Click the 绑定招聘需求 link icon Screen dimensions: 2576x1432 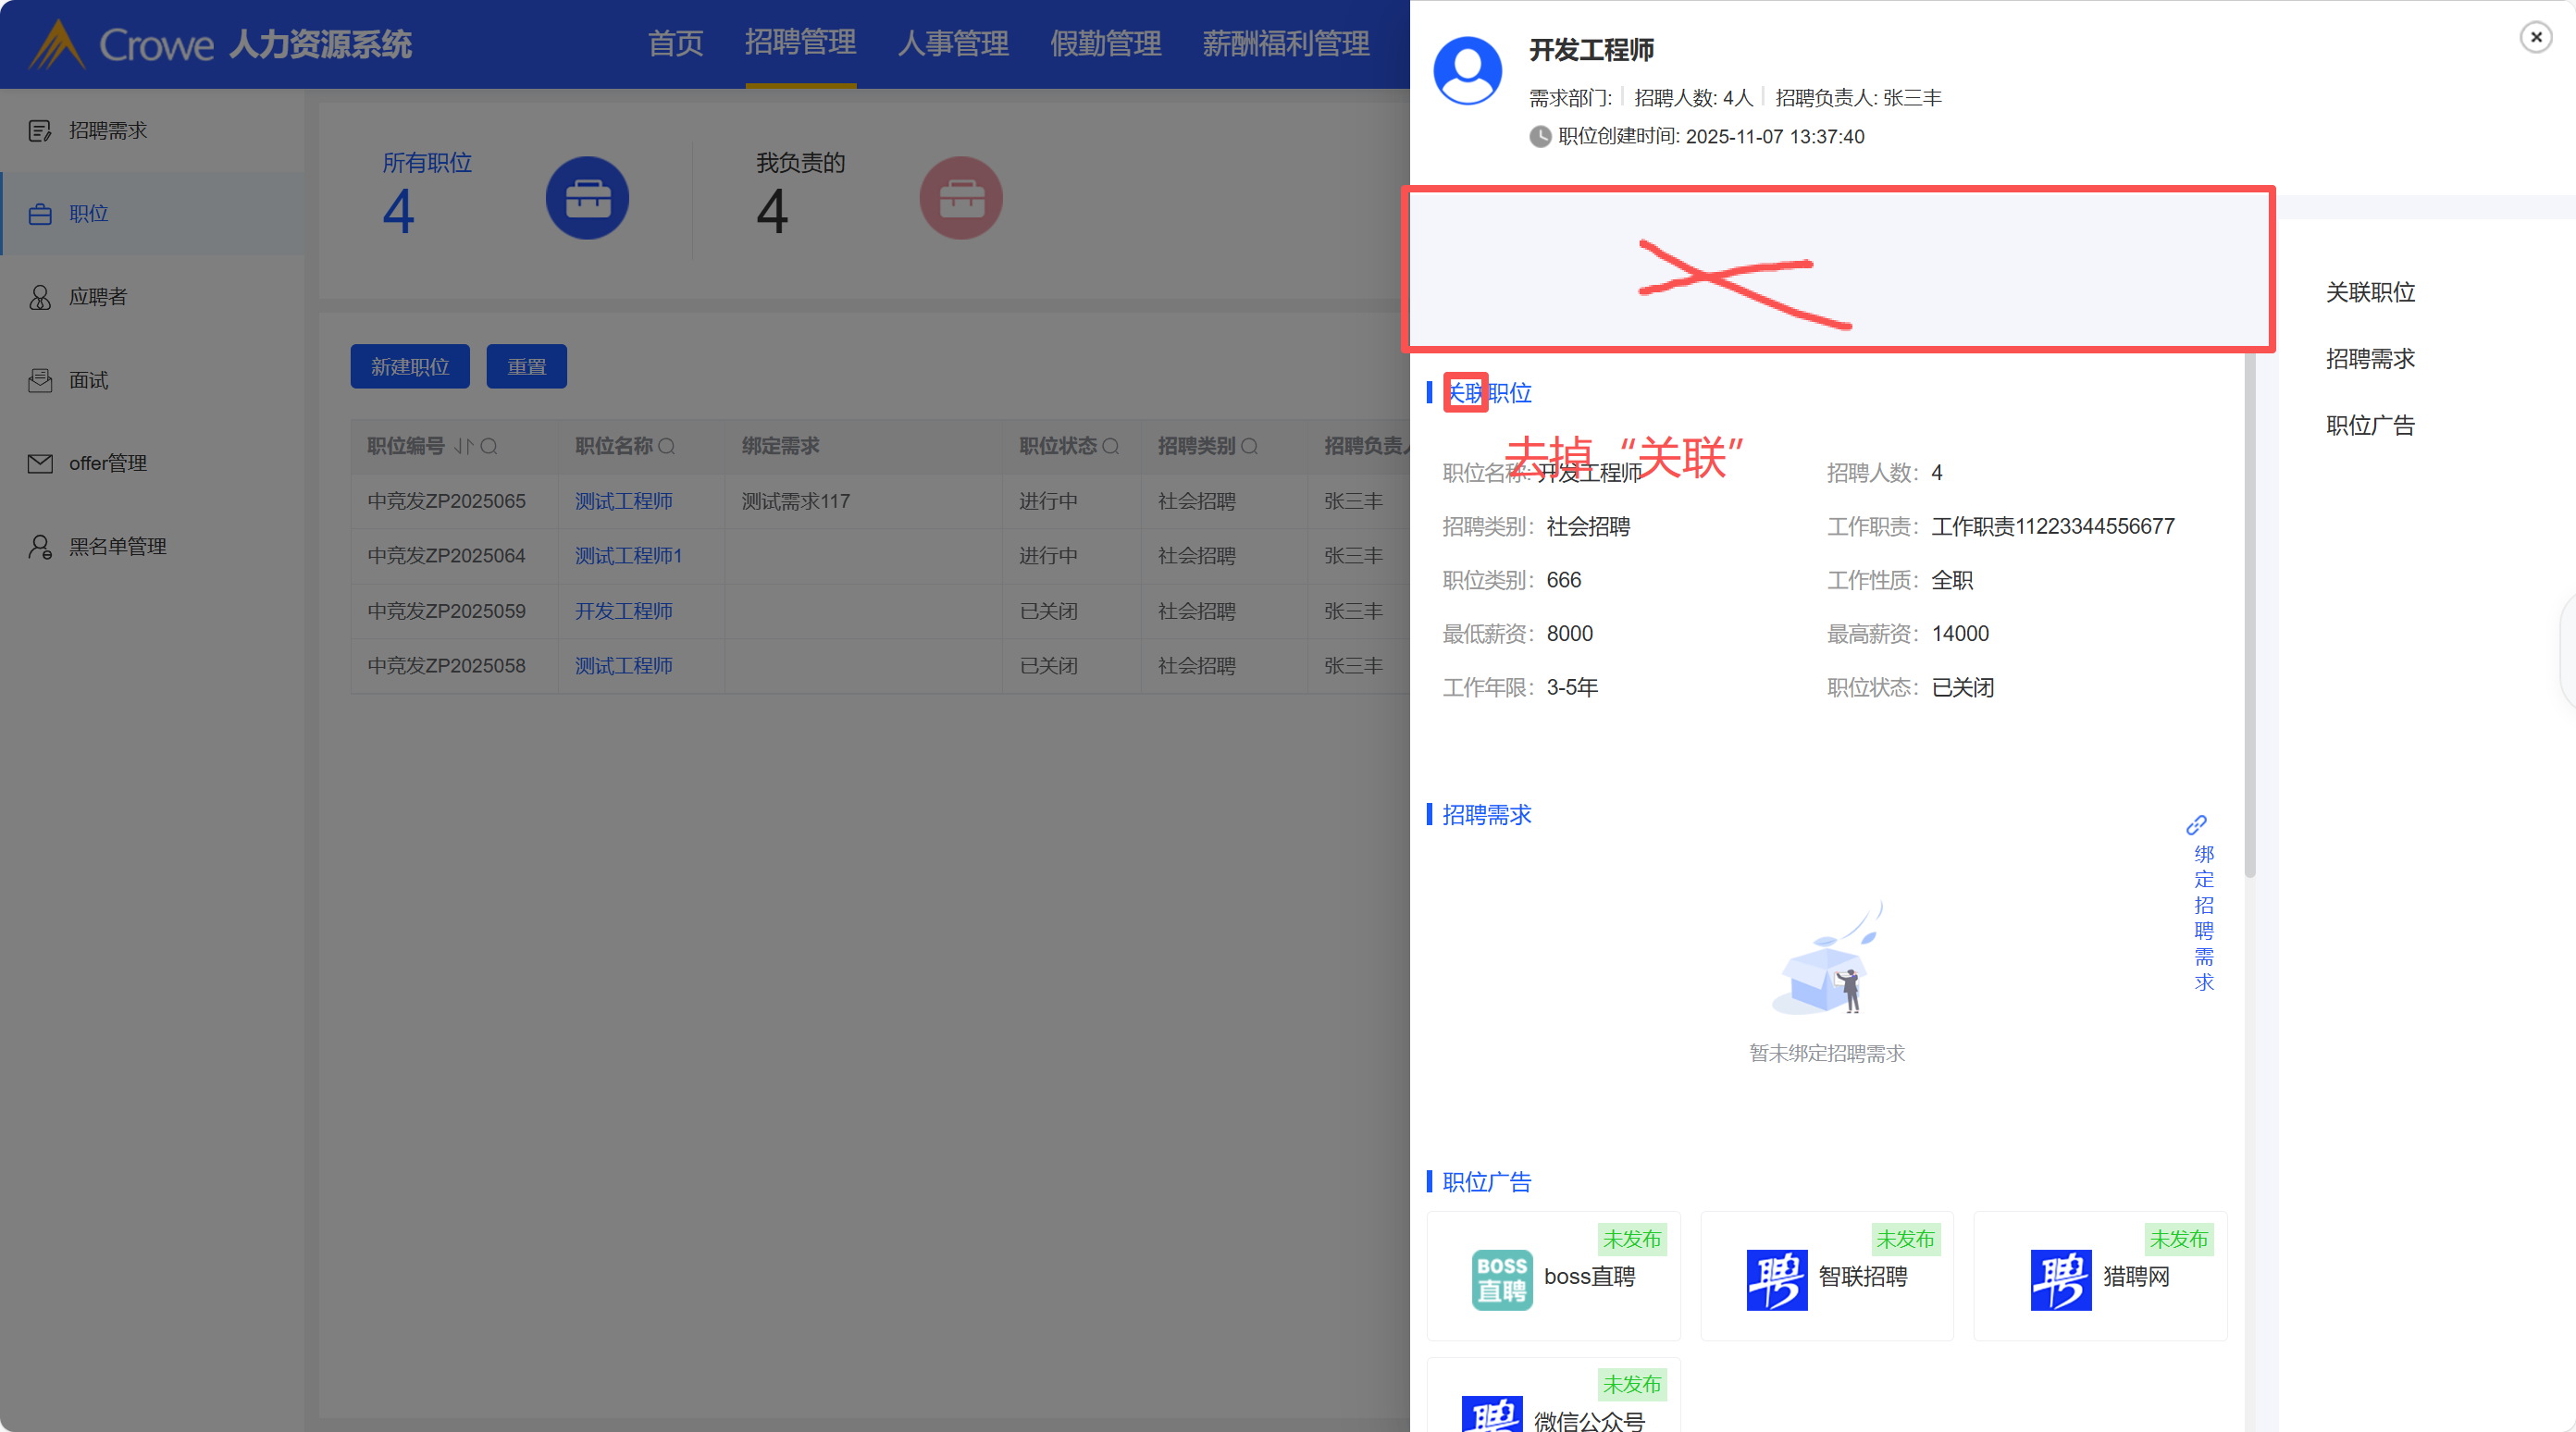coord(2196,825)
